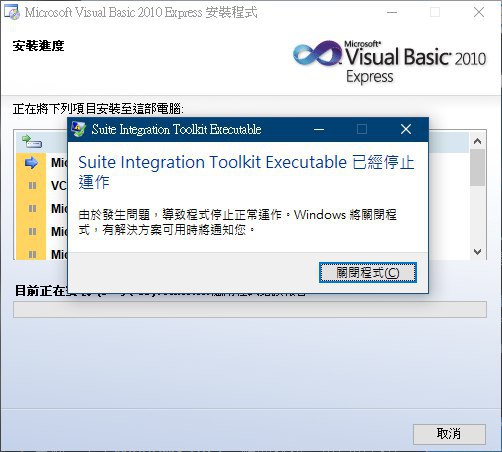Viewport: 502px width, 452px height.
Task: Click the installation progress bar
Action: coord(250,310)
